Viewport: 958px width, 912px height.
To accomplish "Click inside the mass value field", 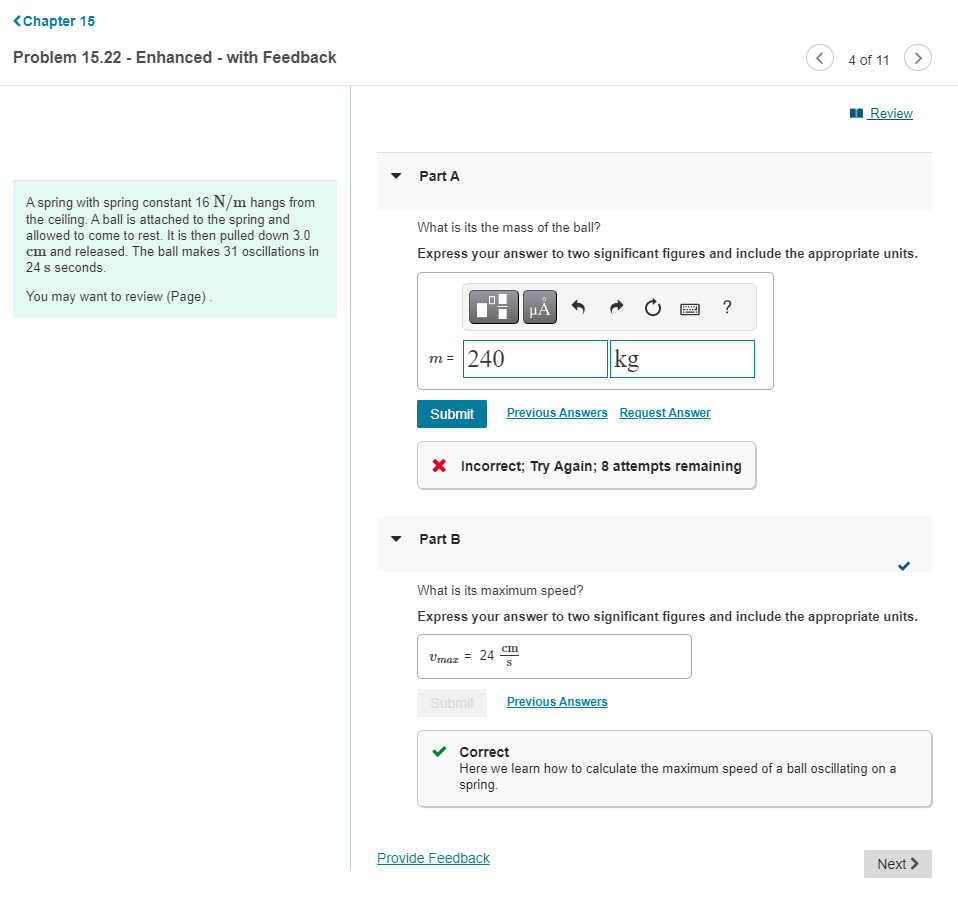I will point(534,358).
